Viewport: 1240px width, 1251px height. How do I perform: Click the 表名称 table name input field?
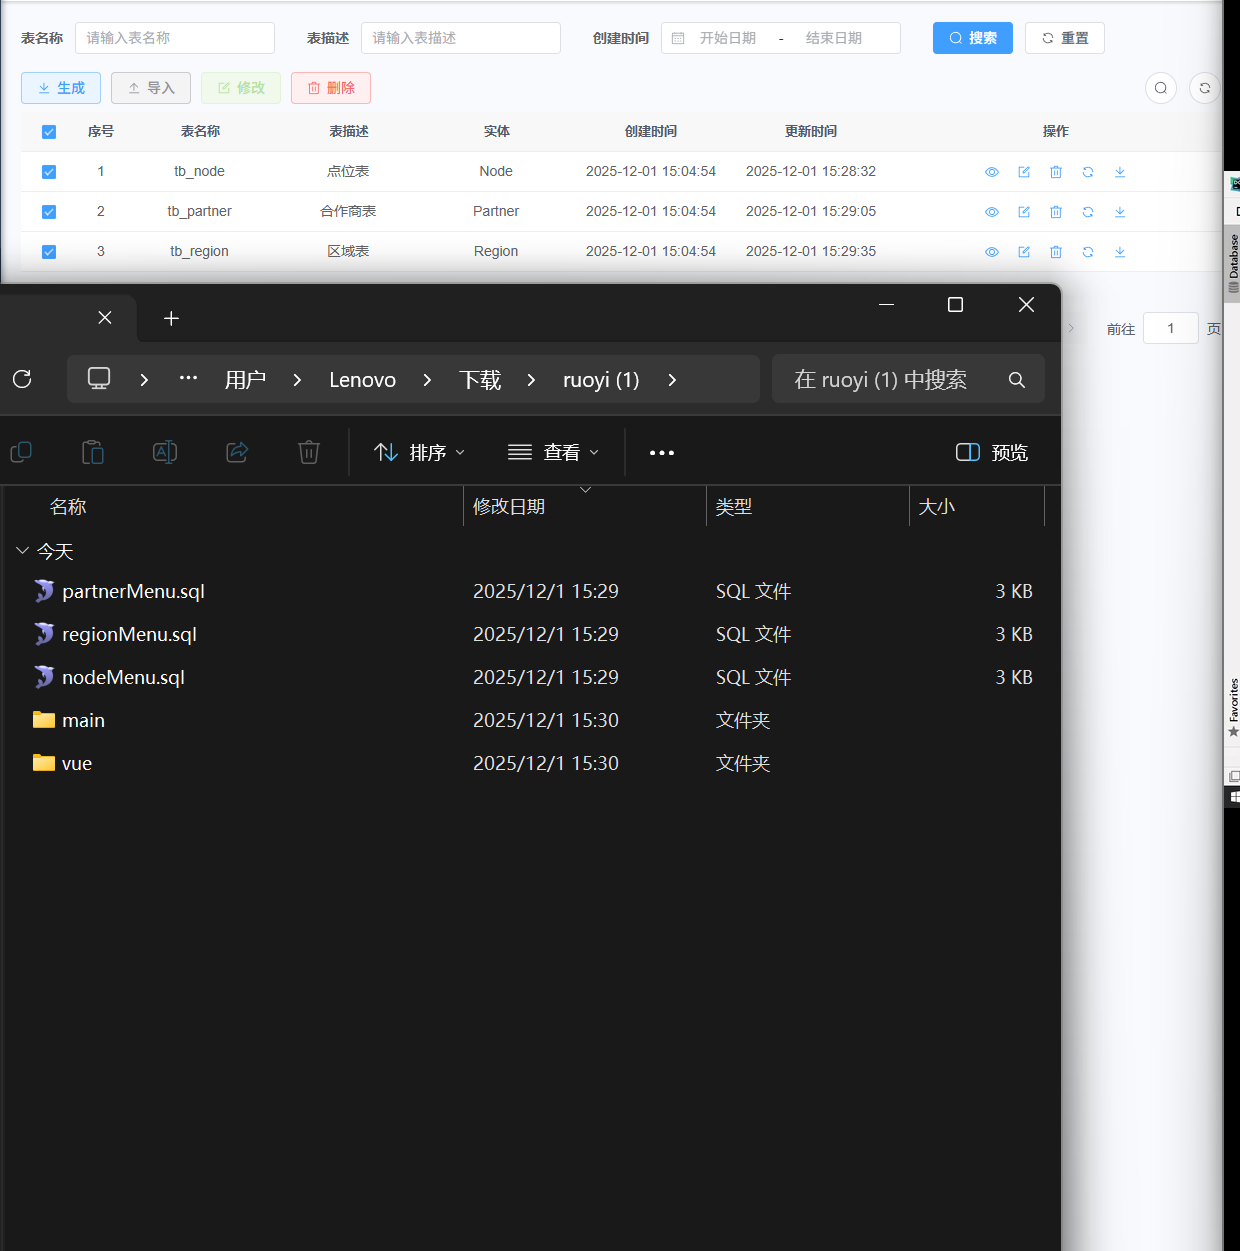click(x=175, y=38)
